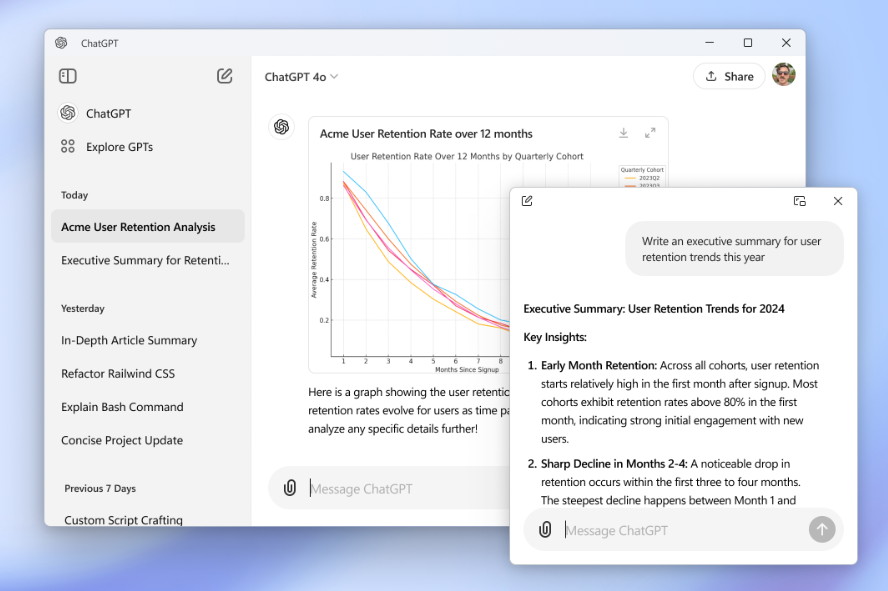Open Explore GPTs
The height and width of the screenshot is (591, 888).
click(x=119, y=147)
